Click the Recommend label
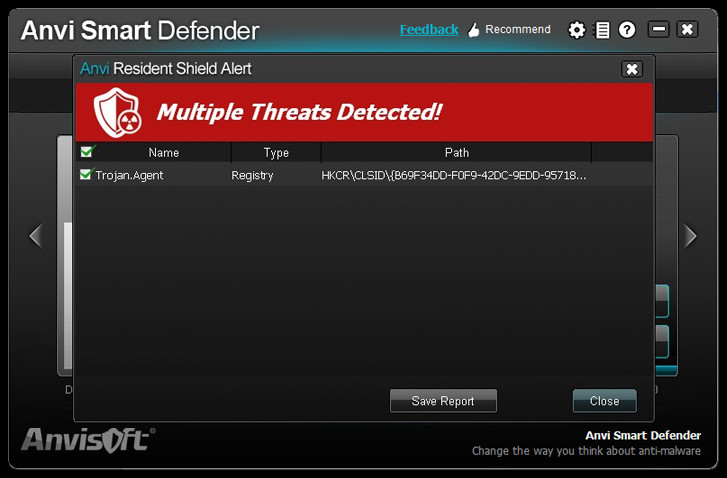 518,29
